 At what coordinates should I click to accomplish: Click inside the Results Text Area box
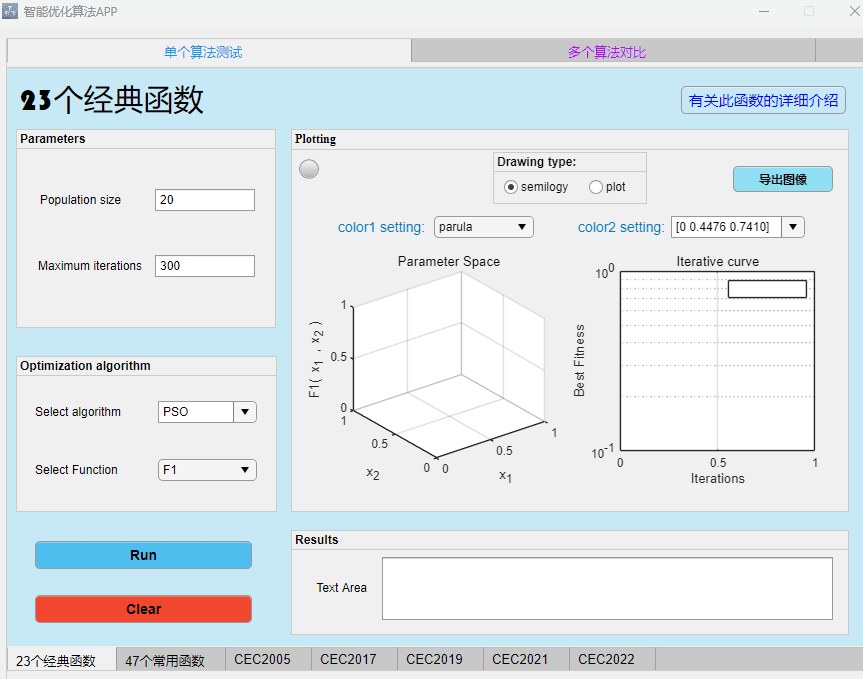607,588
